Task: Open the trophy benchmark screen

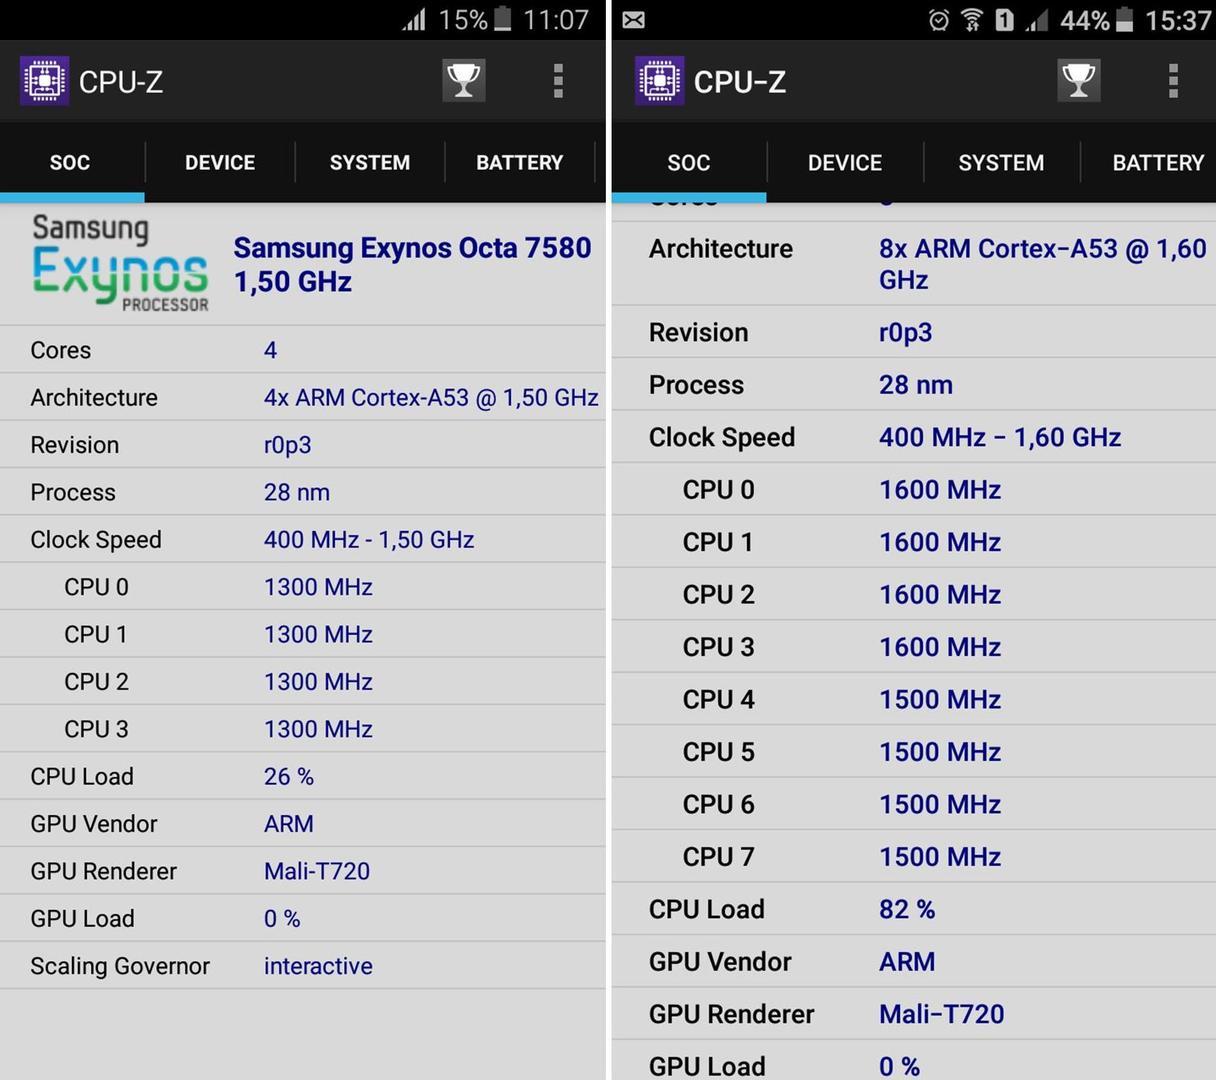Action: pyautogui.click(x=462, y=81)
